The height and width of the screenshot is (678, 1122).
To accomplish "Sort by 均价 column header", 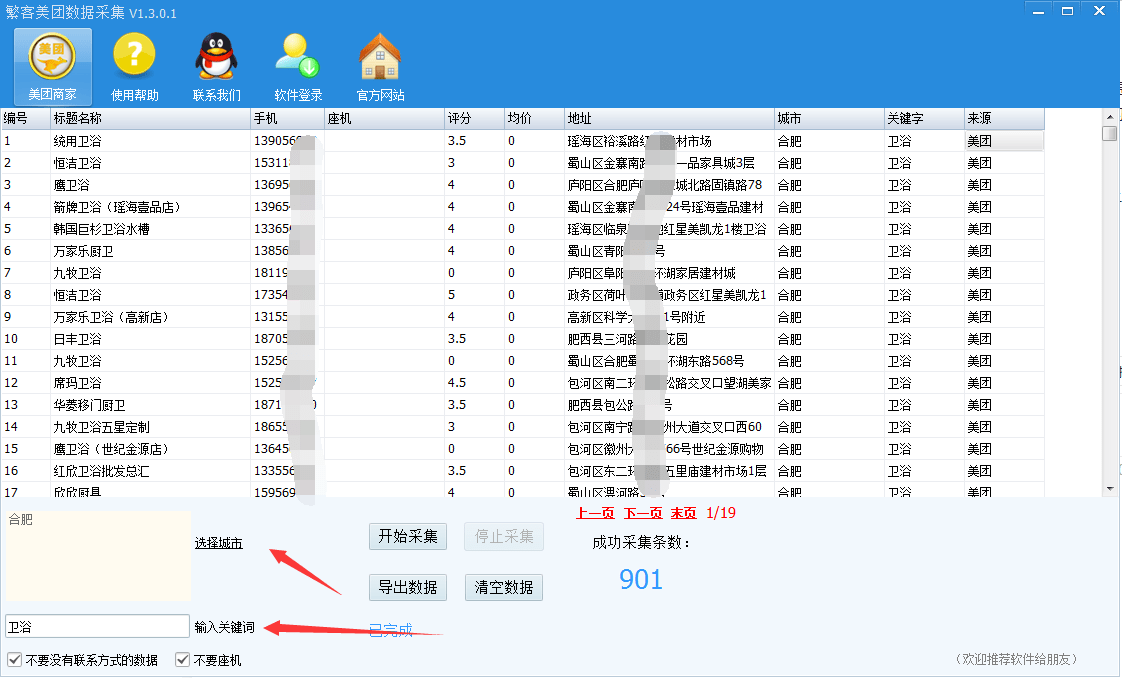I will tap(535, 119).
